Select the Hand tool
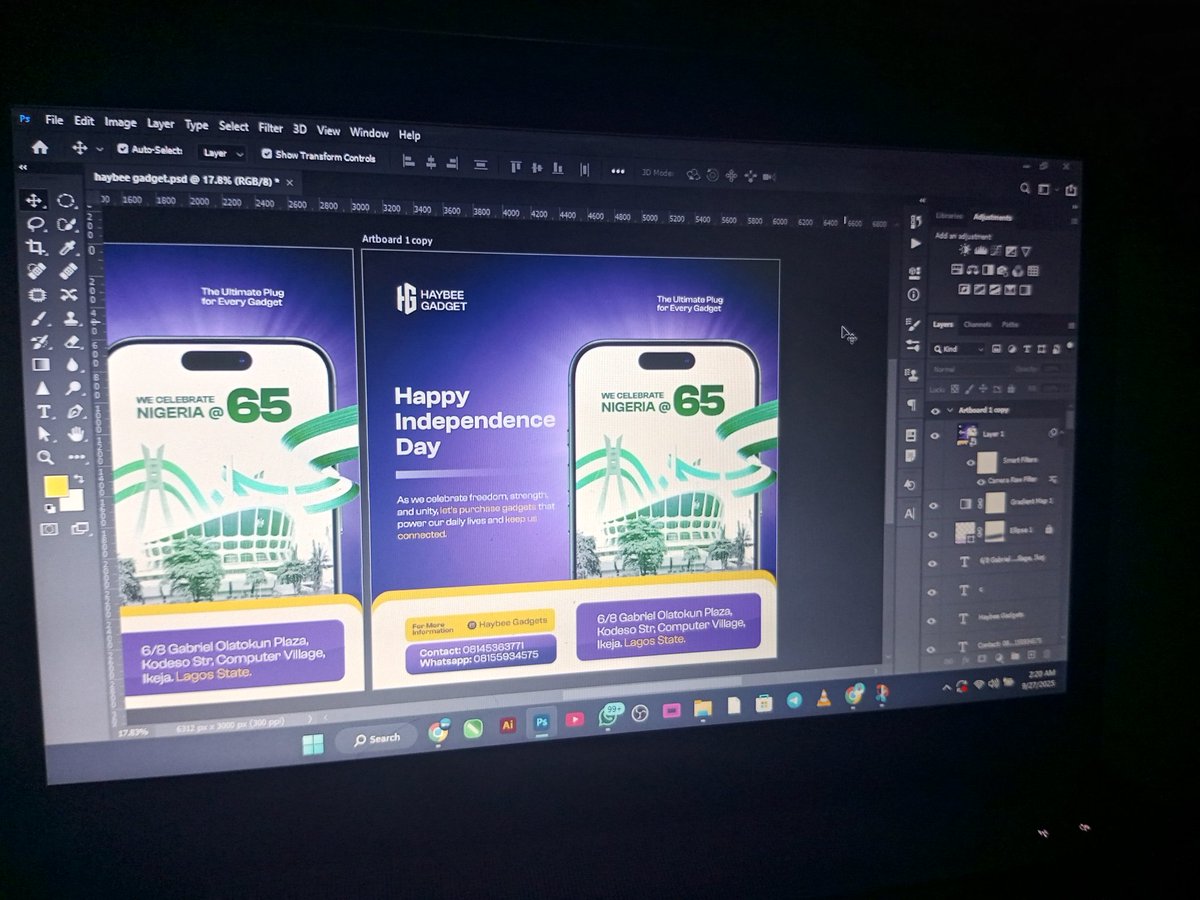The image size is (1200, 900). (76, 434)
